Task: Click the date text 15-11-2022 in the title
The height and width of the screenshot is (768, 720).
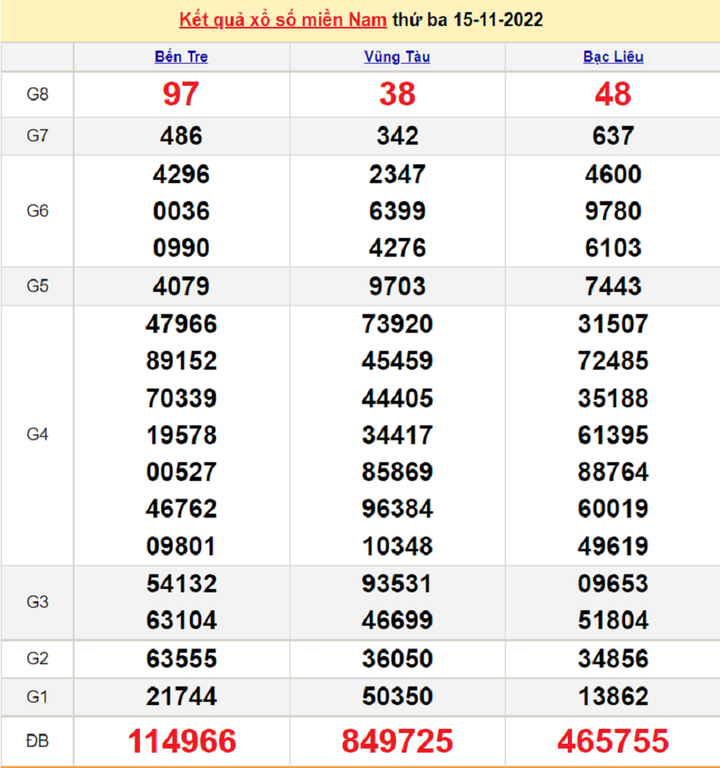Action: (486, 20)
